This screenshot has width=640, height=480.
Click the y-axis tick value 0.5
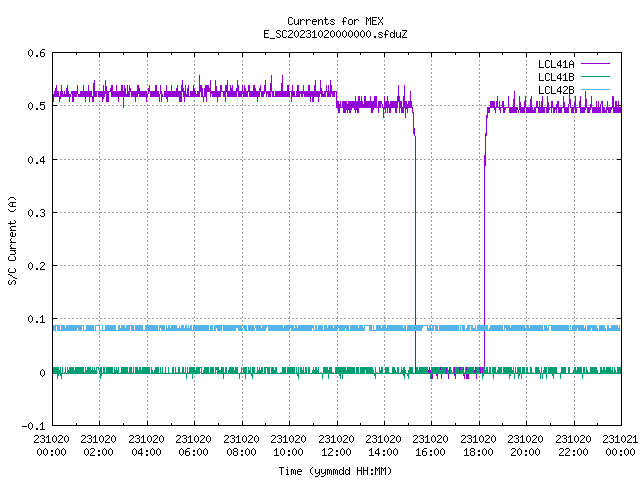[36, 106]
